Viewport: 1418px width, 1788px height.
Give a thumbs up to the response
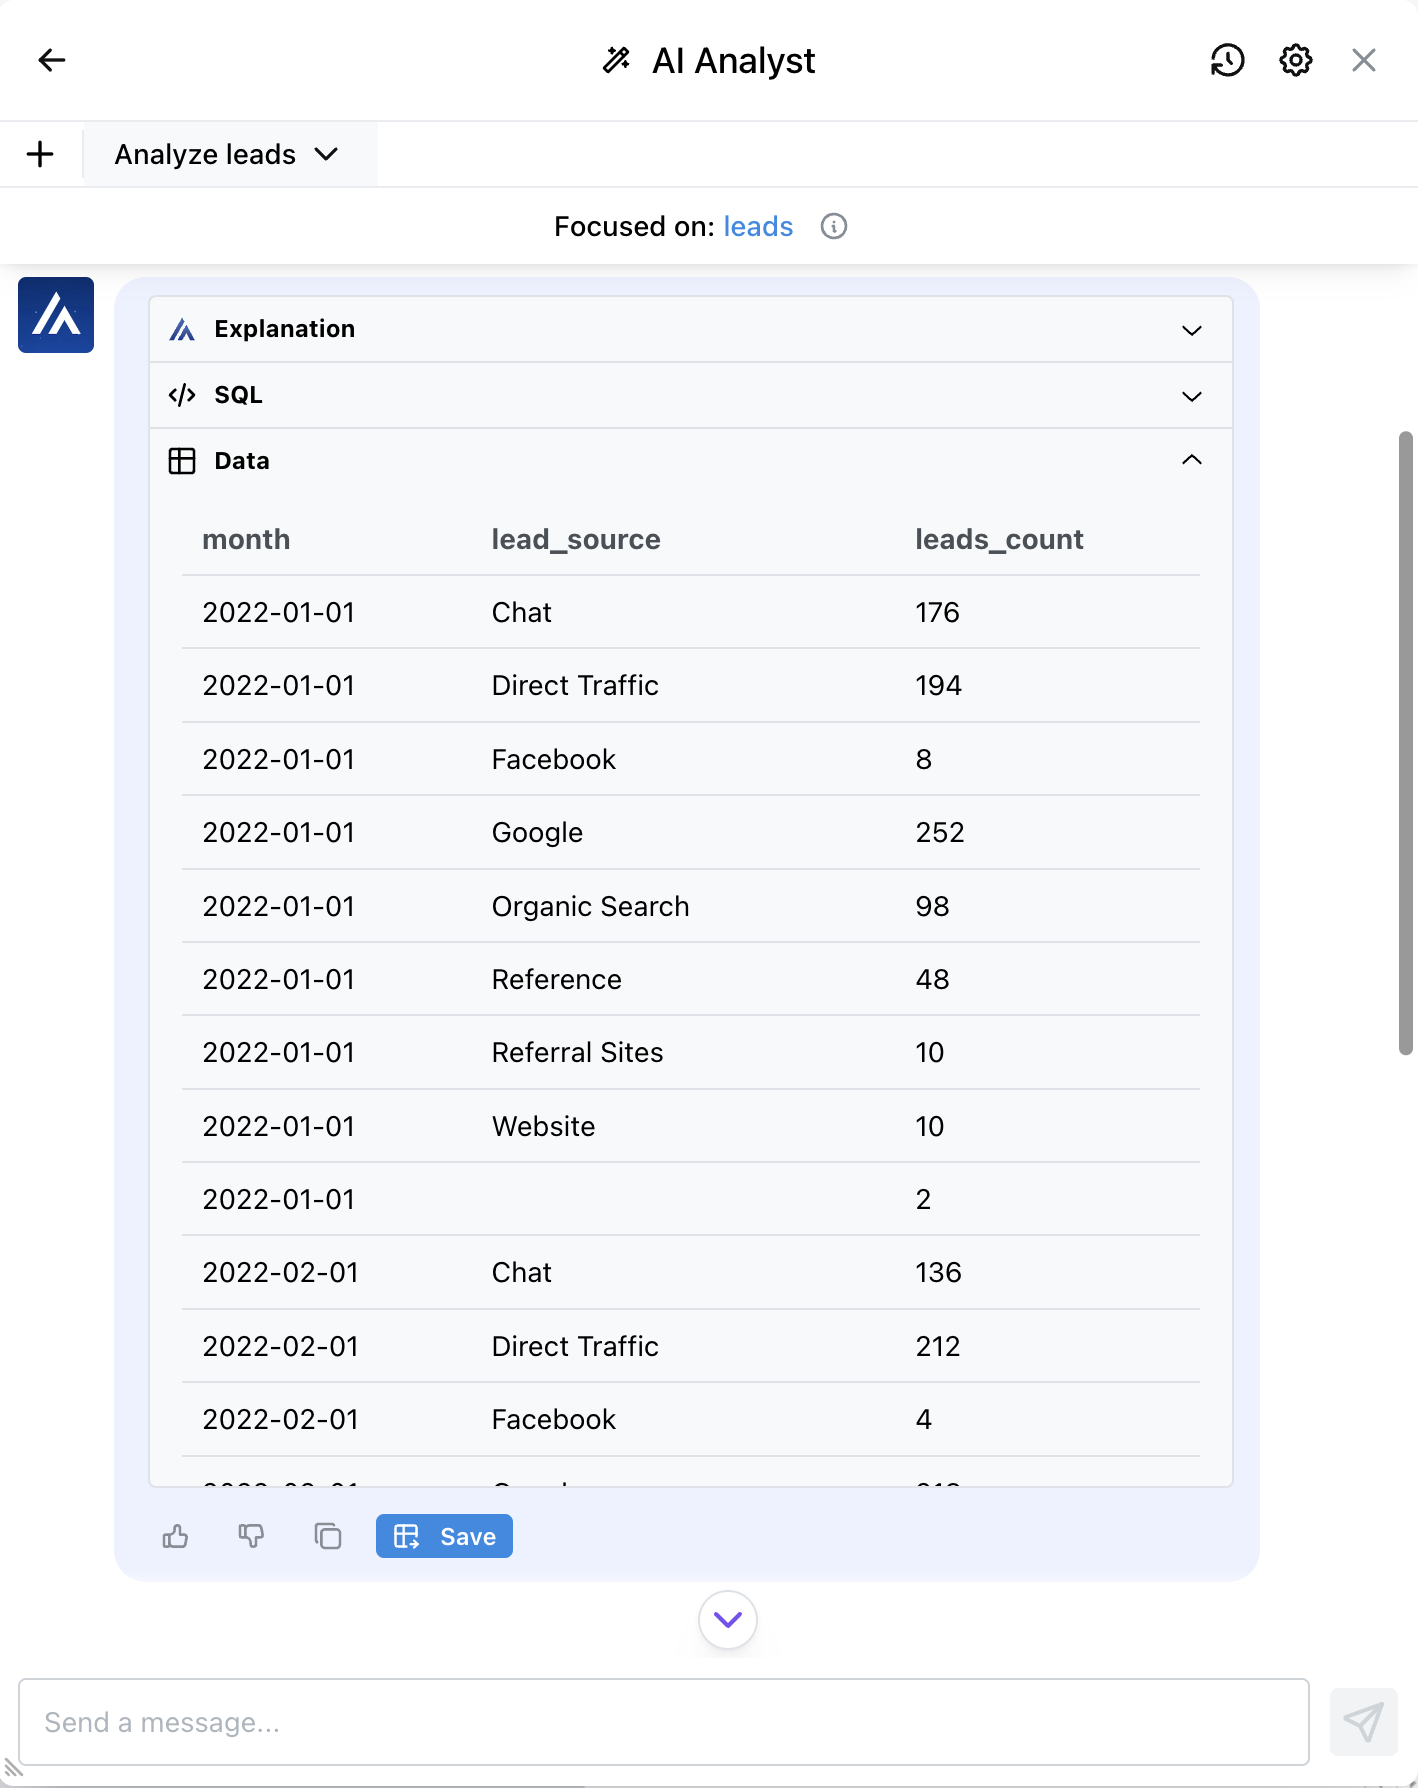176,1536
